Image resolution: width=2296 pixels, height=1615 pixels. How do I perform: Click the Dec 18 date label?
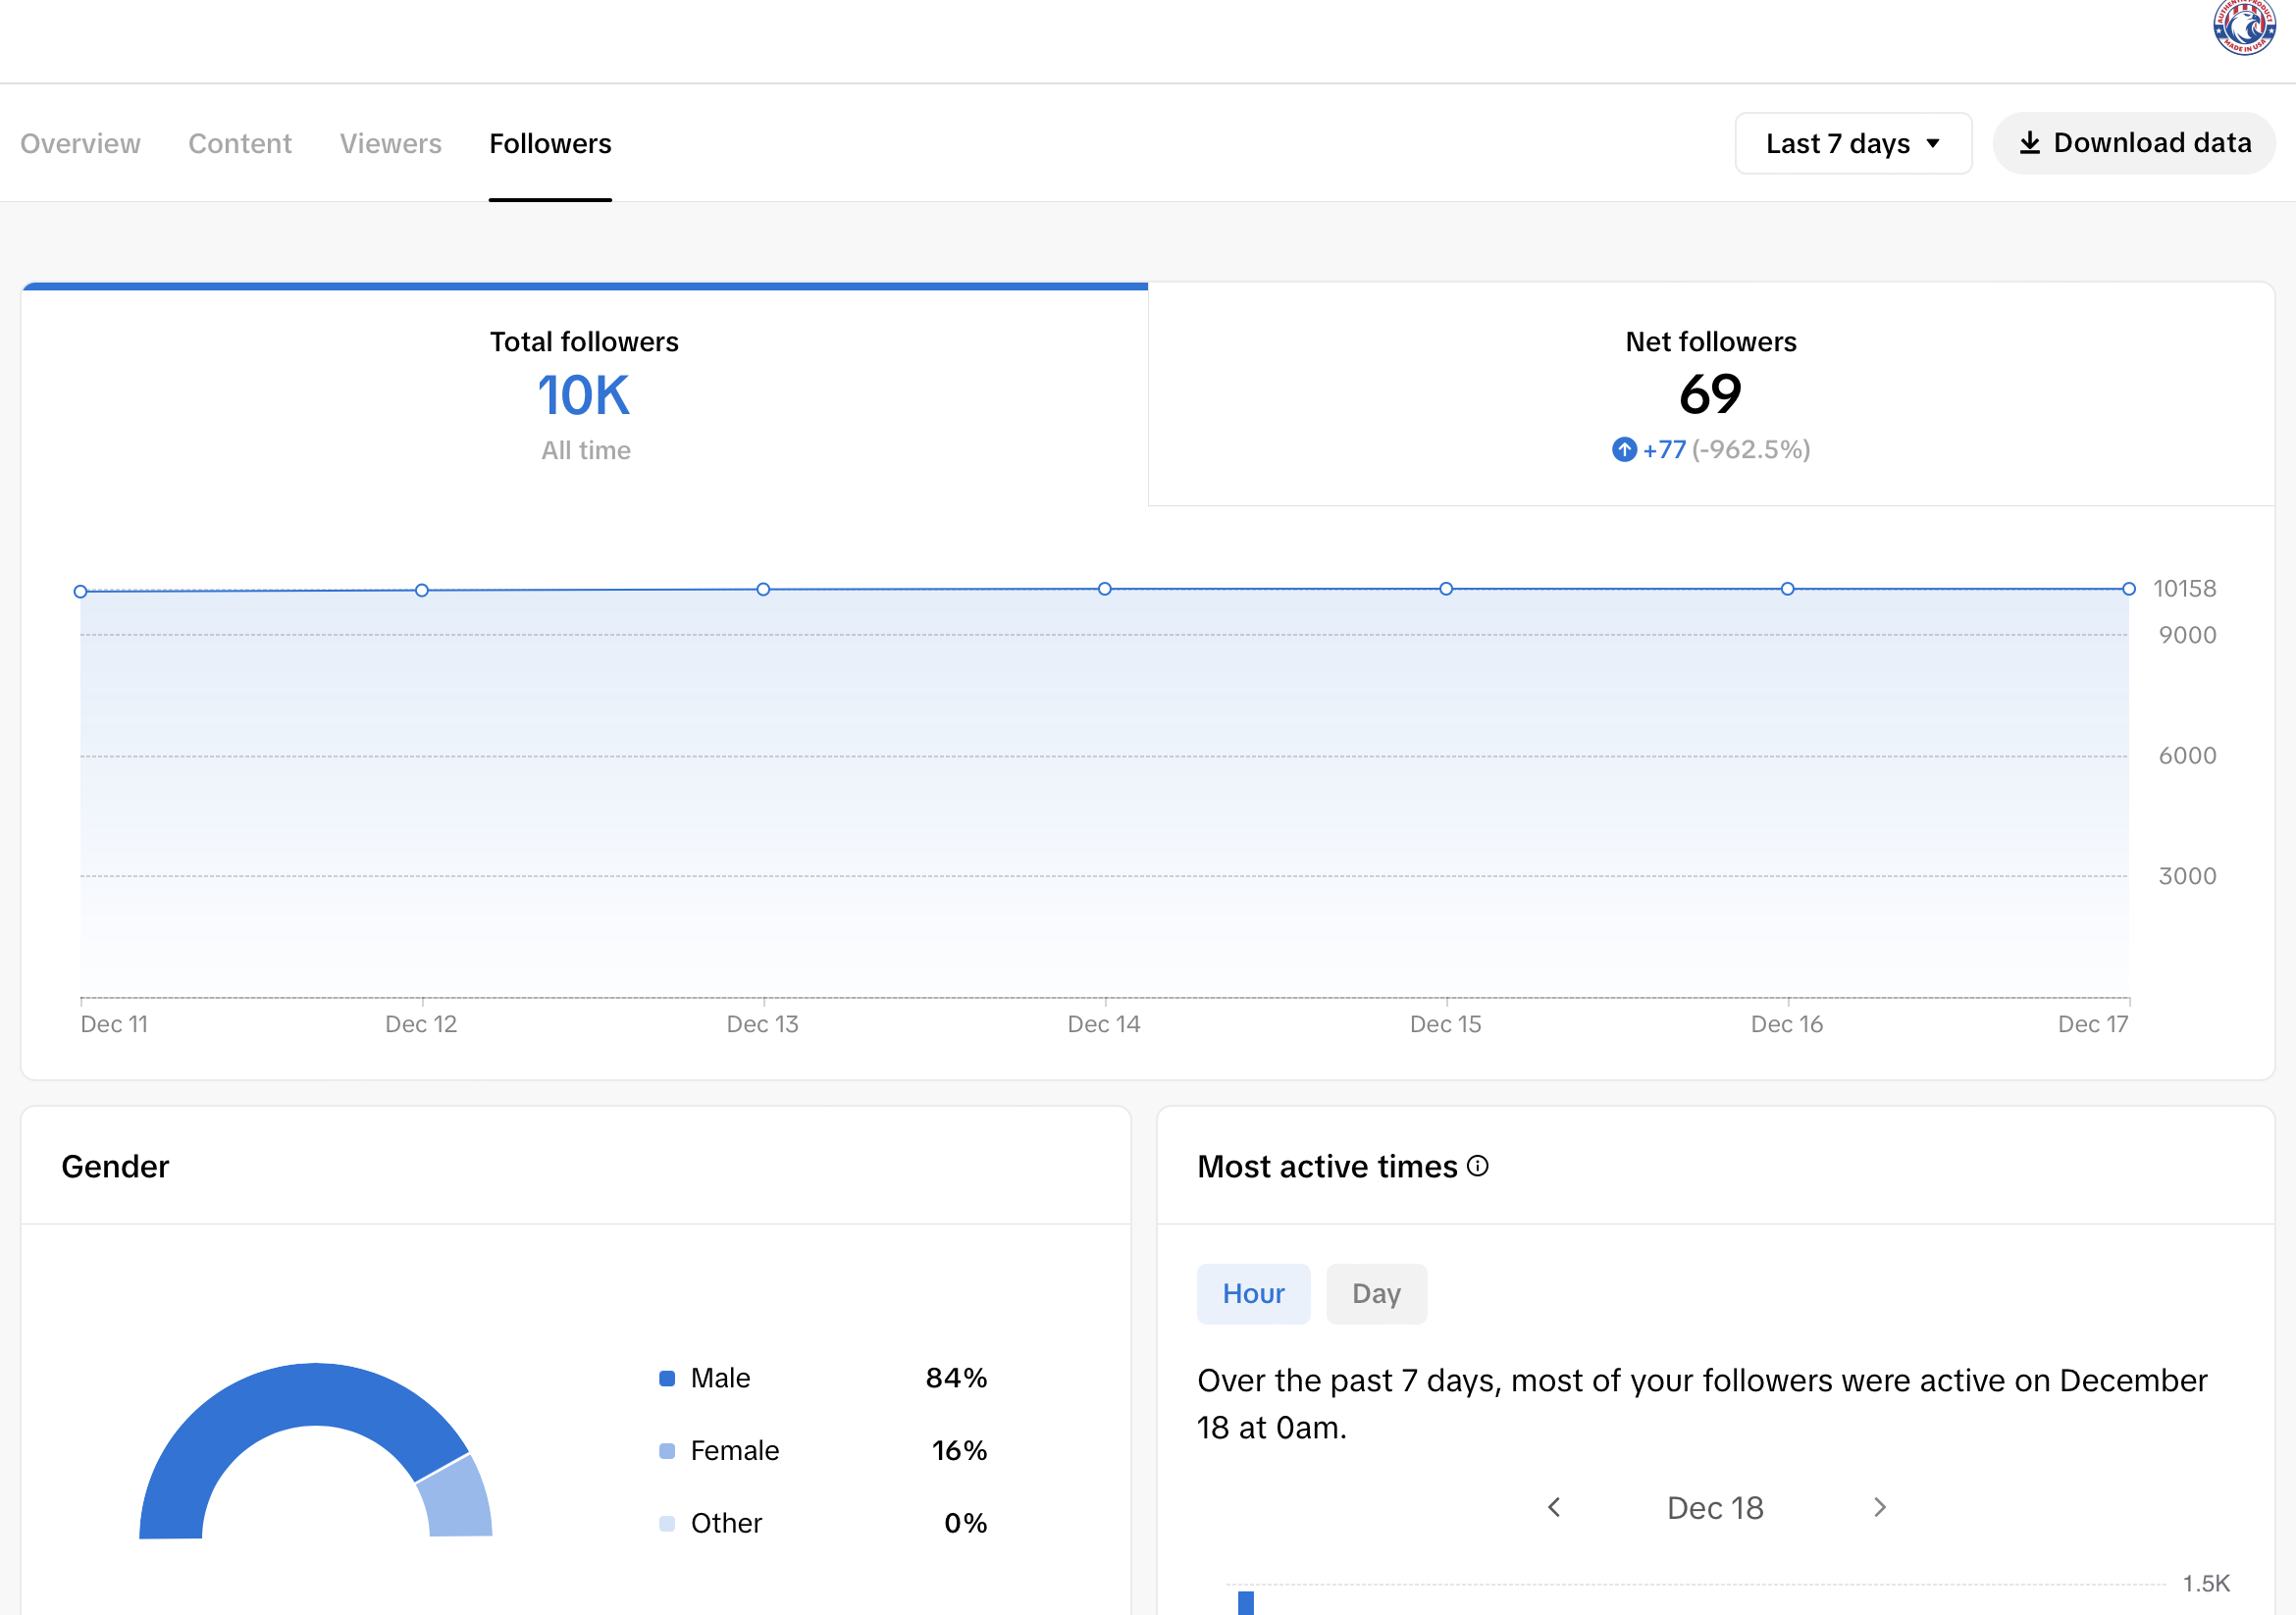(x=1715, y=1508)
